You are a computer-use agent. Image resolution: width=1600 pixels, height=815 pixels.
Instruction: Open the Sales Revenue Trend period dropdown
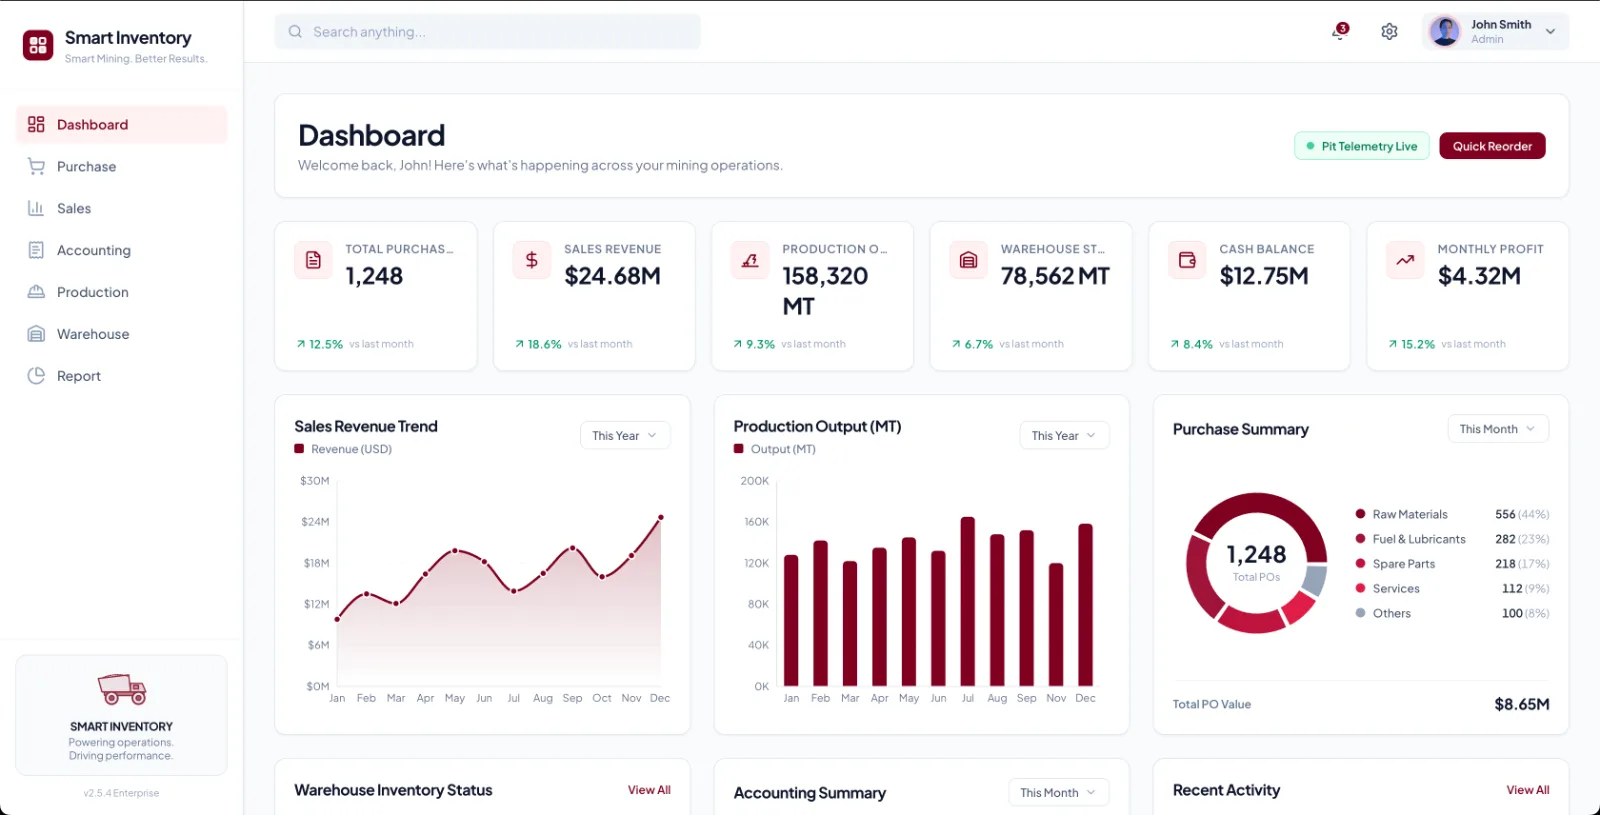(625, 435)
